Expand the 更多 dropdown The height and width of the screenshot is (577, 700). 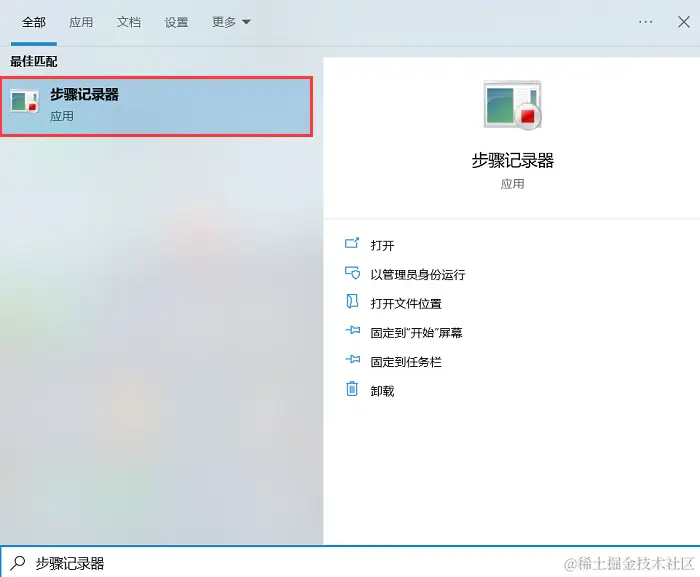click(231, 22)
